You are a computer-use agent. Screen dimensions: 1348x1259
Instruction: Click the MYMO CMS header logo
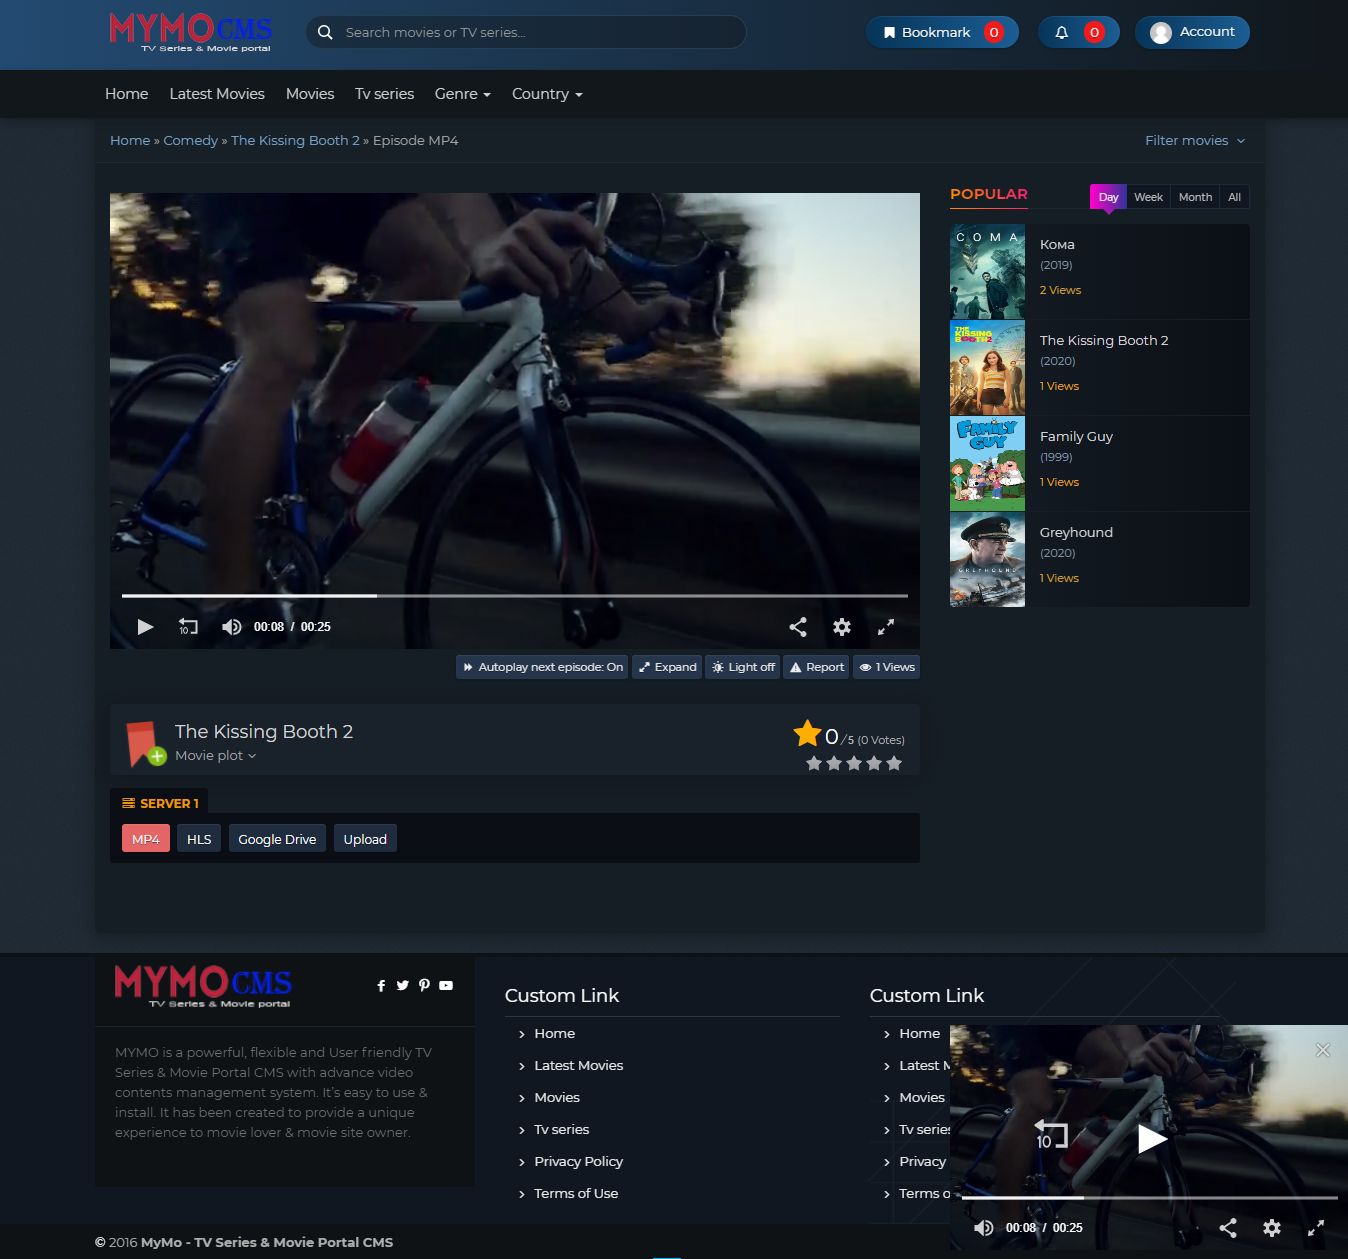tap(190, 32)
